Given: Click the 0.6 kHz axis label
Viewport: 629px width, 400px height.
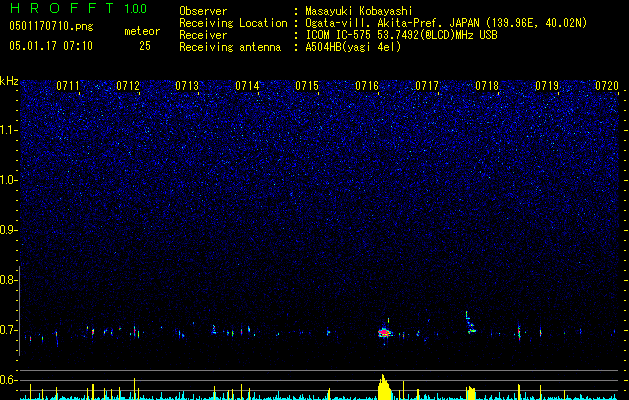Looking at the screenshot, I should tap(8, 380).
